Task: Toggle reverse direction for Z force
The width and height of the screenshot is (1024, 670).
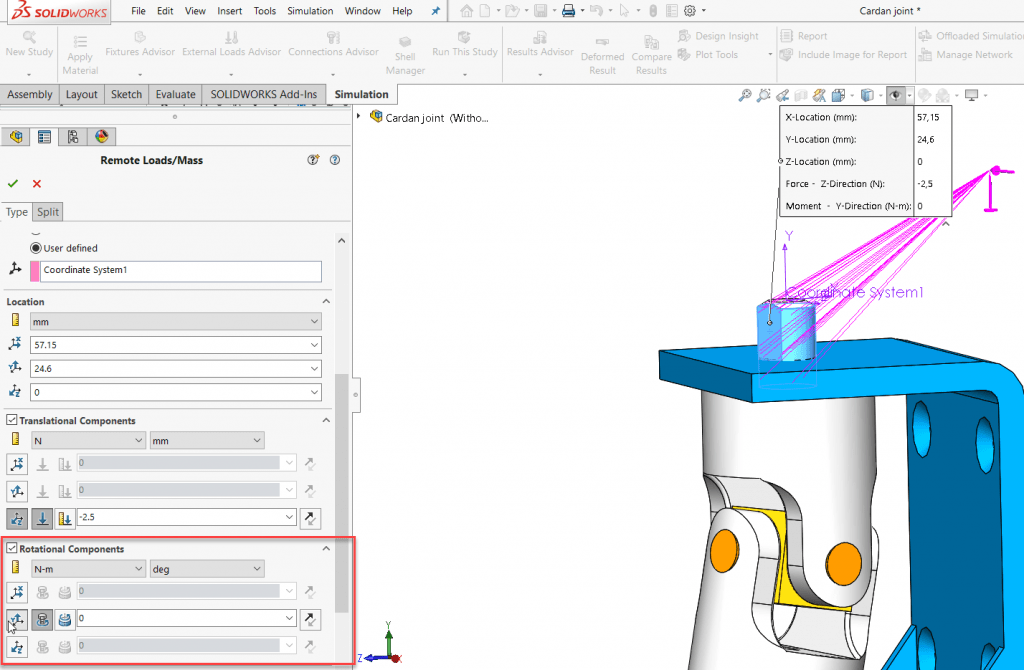Action: pyautogui.click(x=310, y=518)
